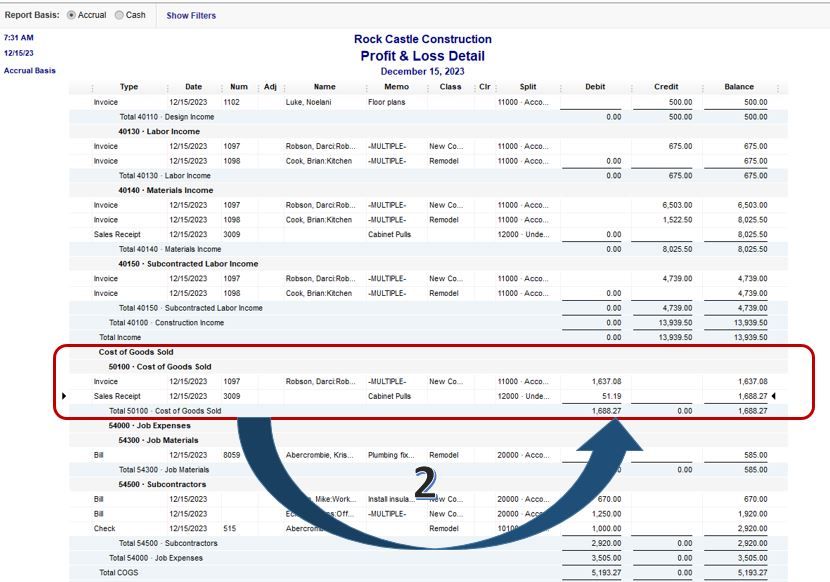Click the 54000 Job Expenses heading
This screenshot has width=830, height=582.
click(149, 425)
